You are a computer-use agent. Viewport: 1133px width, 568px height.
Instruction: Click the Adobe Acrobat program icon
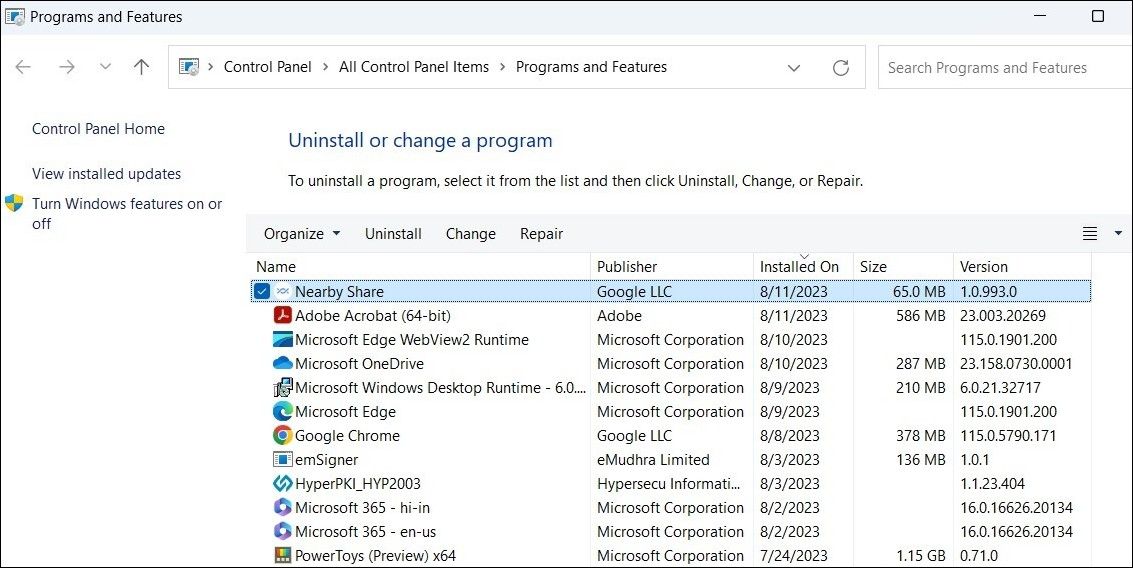283,316
